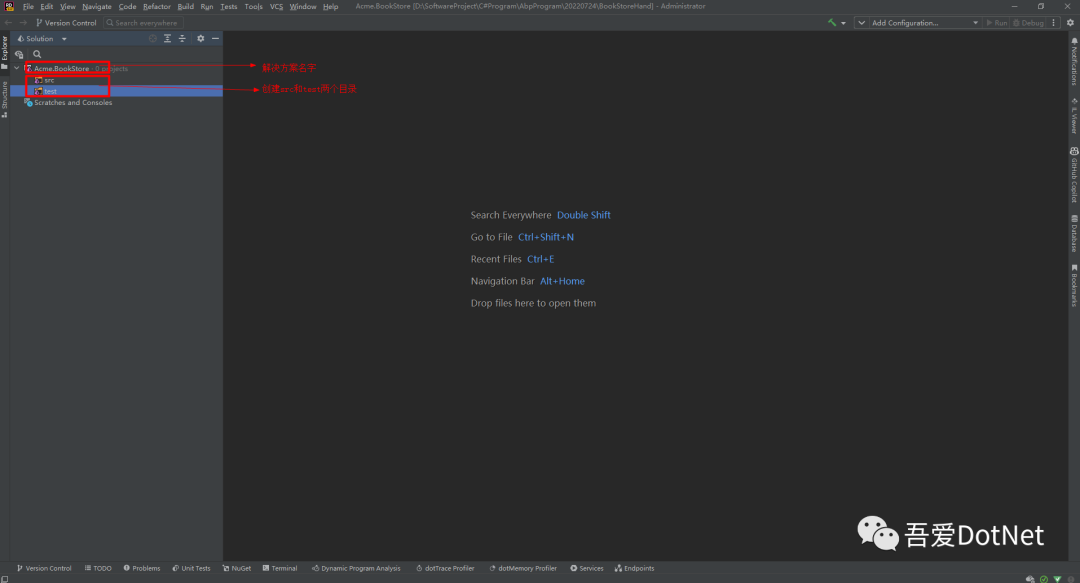Open Dynamic Program Analysis tool window
Screen dimensions: 1080x583
[356, 569]
